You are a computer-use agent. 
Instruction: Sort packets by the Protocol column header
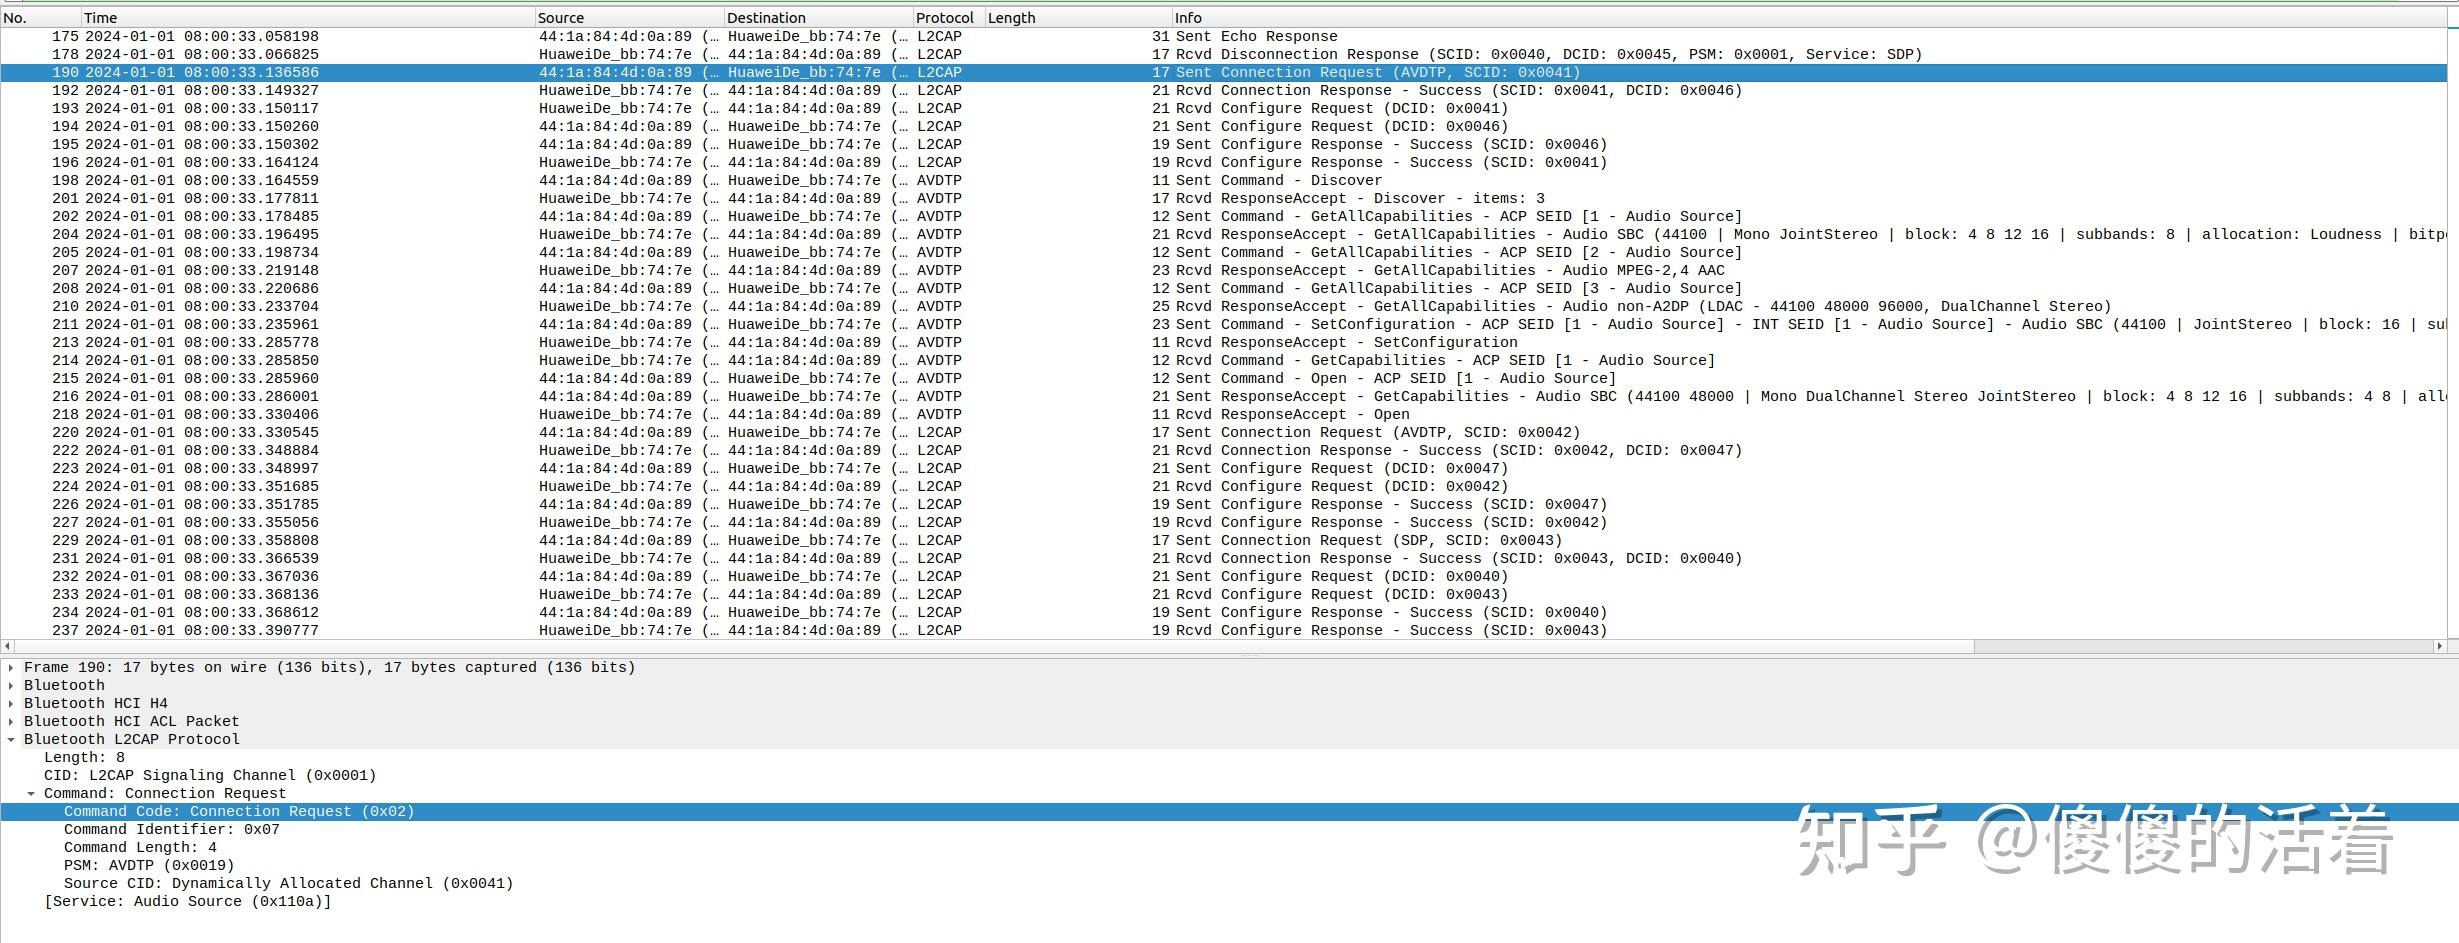948,17
